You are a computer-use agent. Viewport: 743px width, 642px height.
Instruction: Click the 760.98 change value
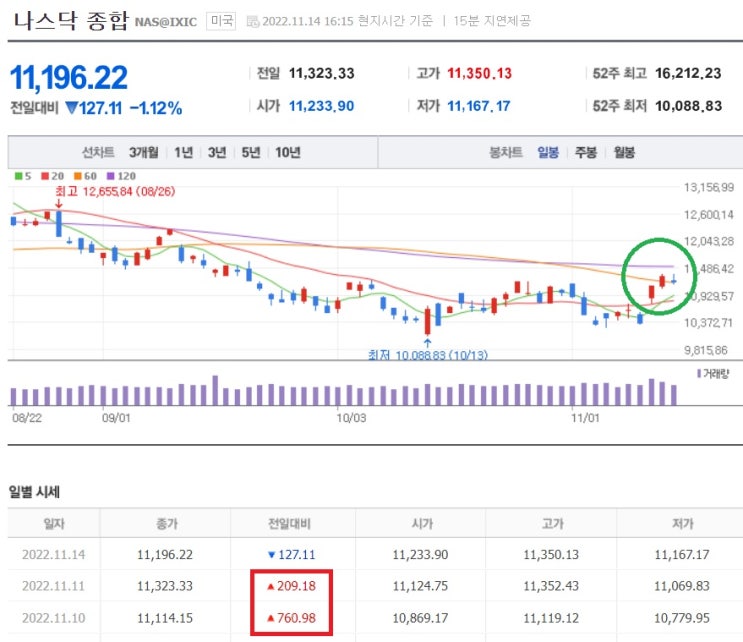pos(296,618)
